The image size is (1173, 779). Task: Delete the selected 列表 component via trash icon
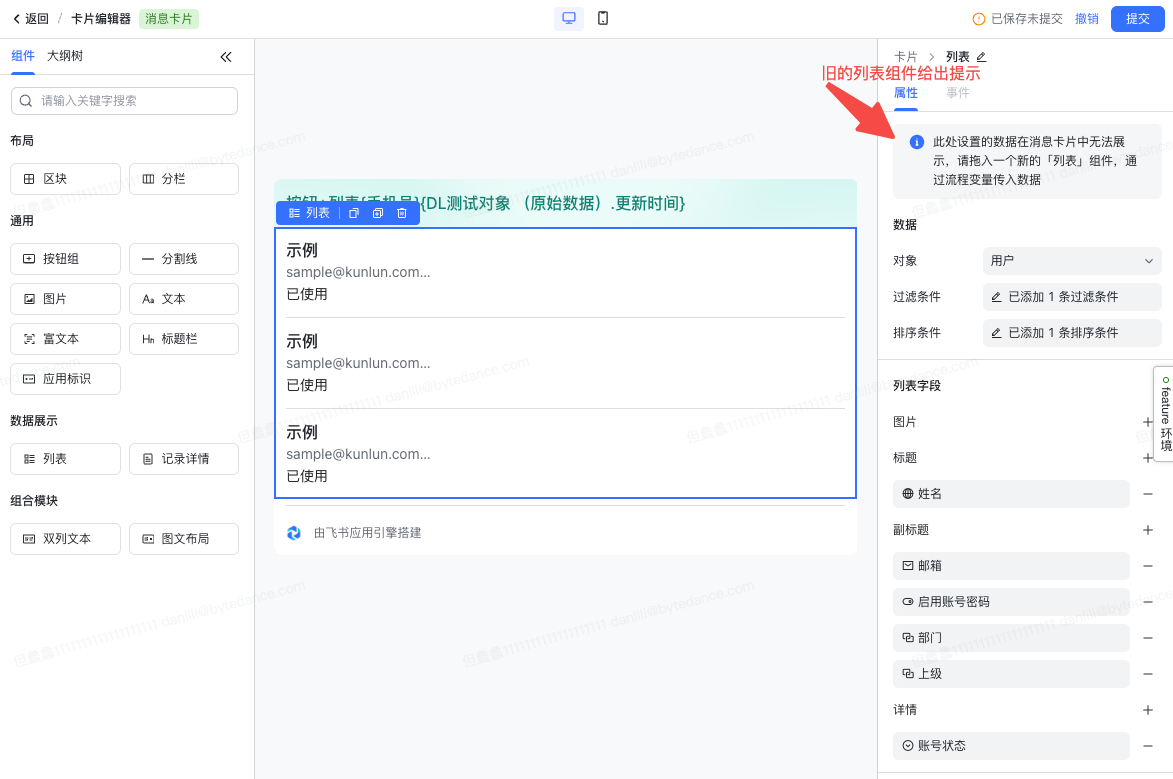coord(402,213)
